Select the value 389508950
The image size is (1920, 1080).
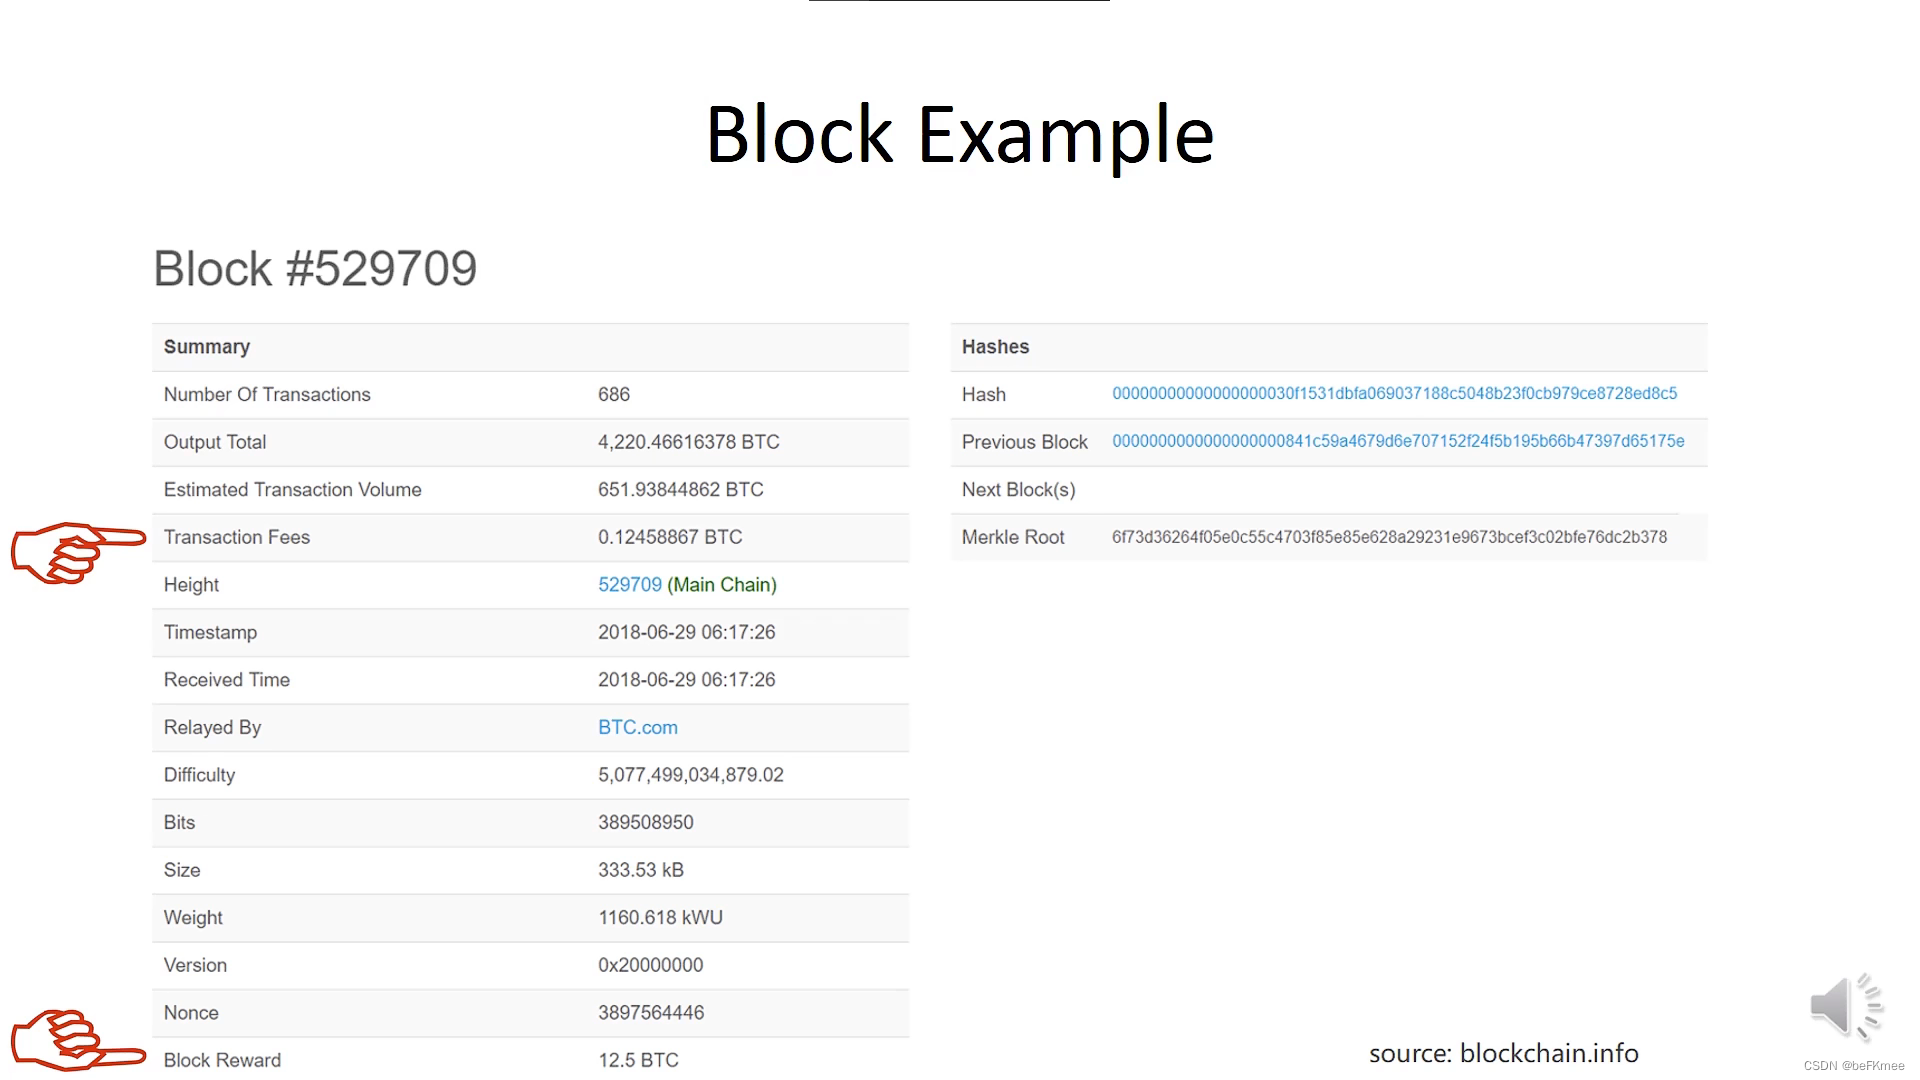tap(646, 822)
